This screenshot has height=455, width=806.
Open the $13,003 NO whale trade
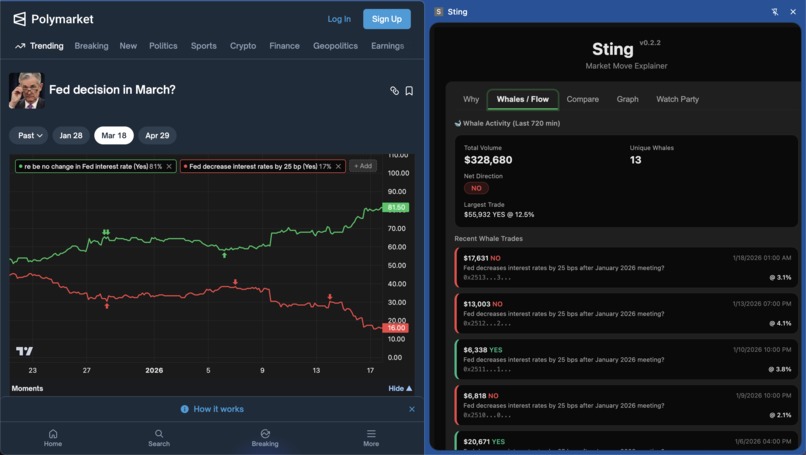click(x=626, y=313)
